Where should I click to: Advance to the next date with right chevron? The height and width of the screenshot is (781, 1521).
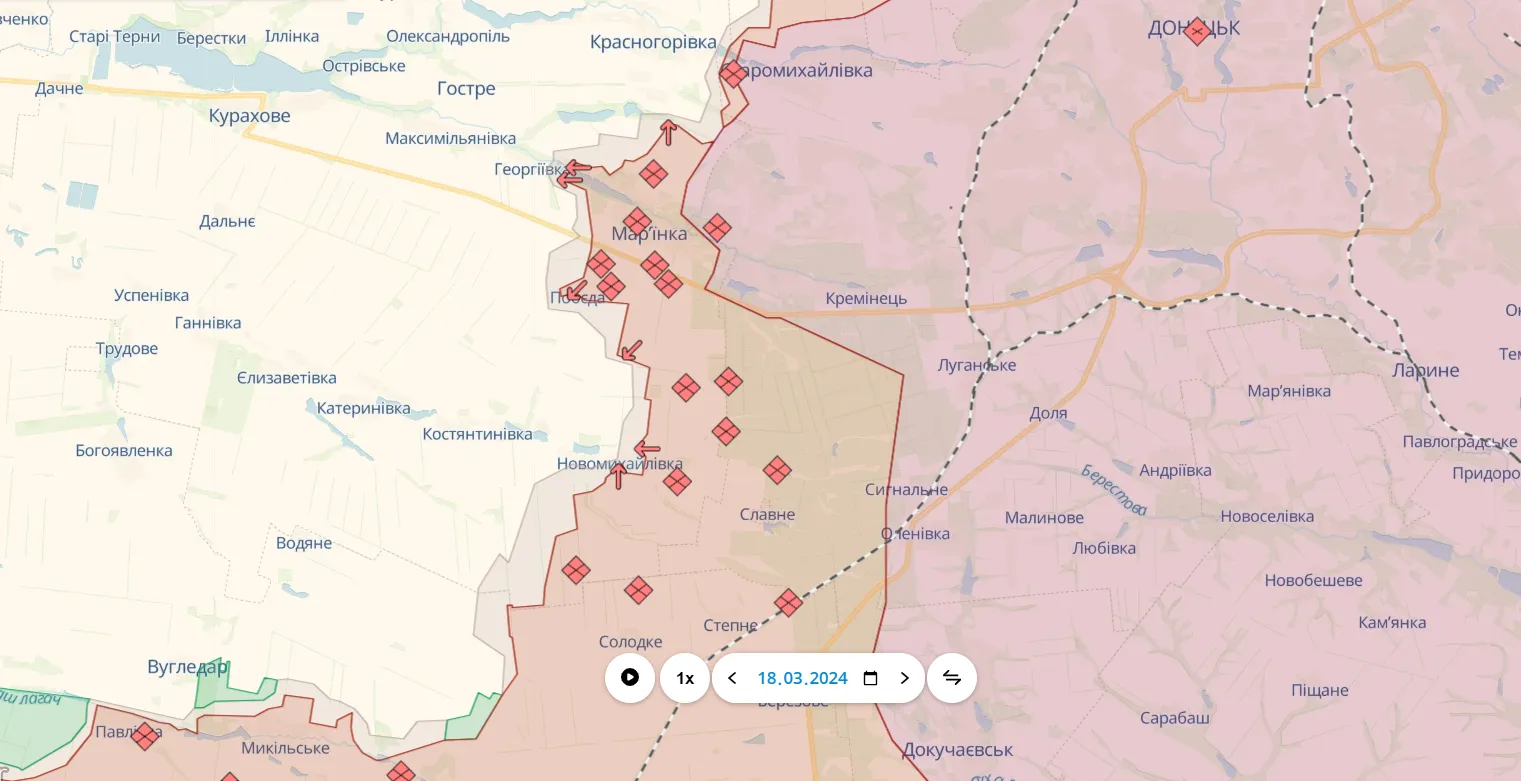click(904, 678)
